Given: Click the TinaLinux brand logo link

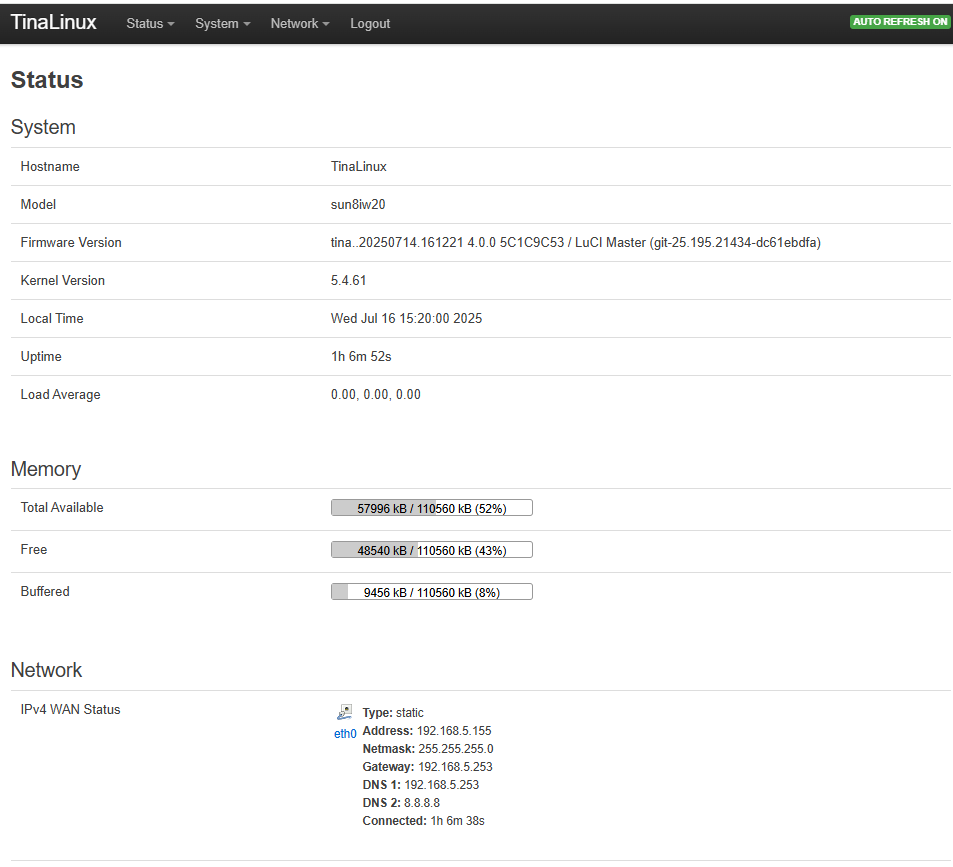Looking at the screenshot, I should pyautogui.click(x=54, y=22).
